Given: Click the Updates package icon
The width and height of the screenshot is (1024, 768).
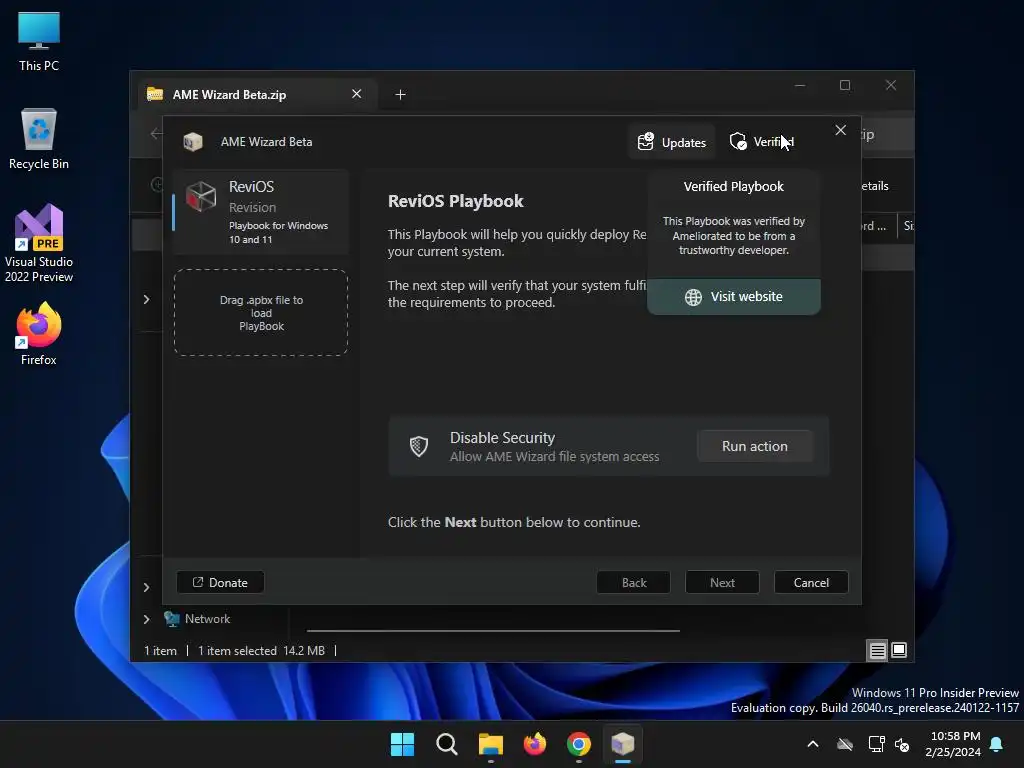Looking at the screenshot, I should [x=645, y=142].
